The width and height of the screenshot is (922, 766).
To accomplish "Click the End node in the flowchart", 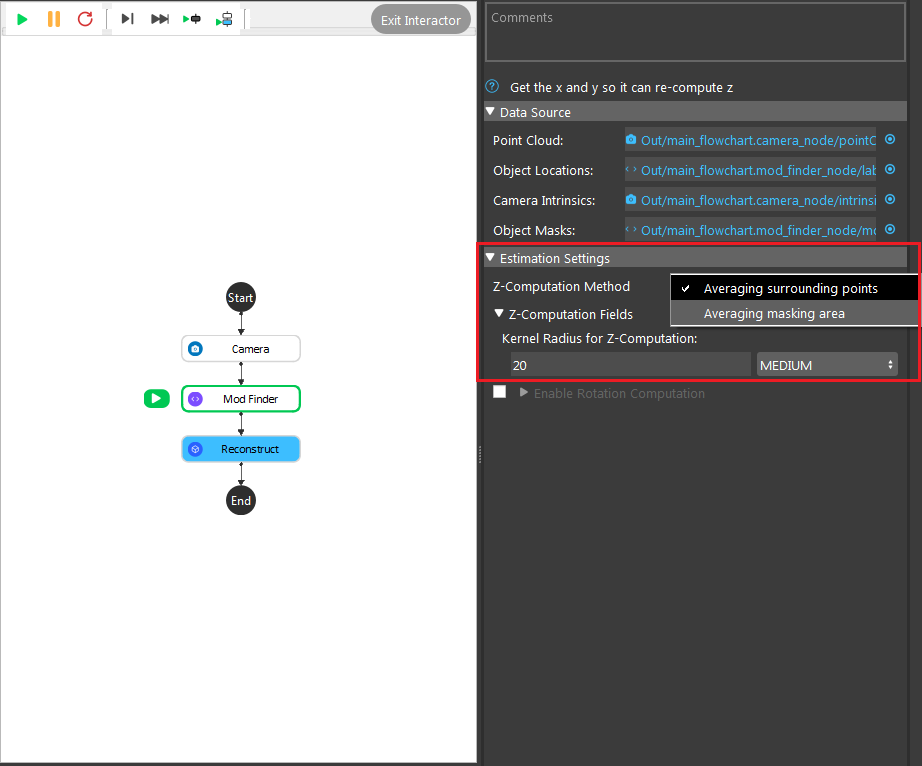I will pos(240,500).
